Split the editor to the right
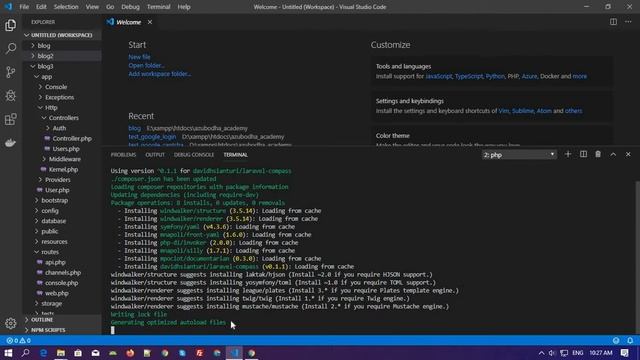 click(613, 22)
